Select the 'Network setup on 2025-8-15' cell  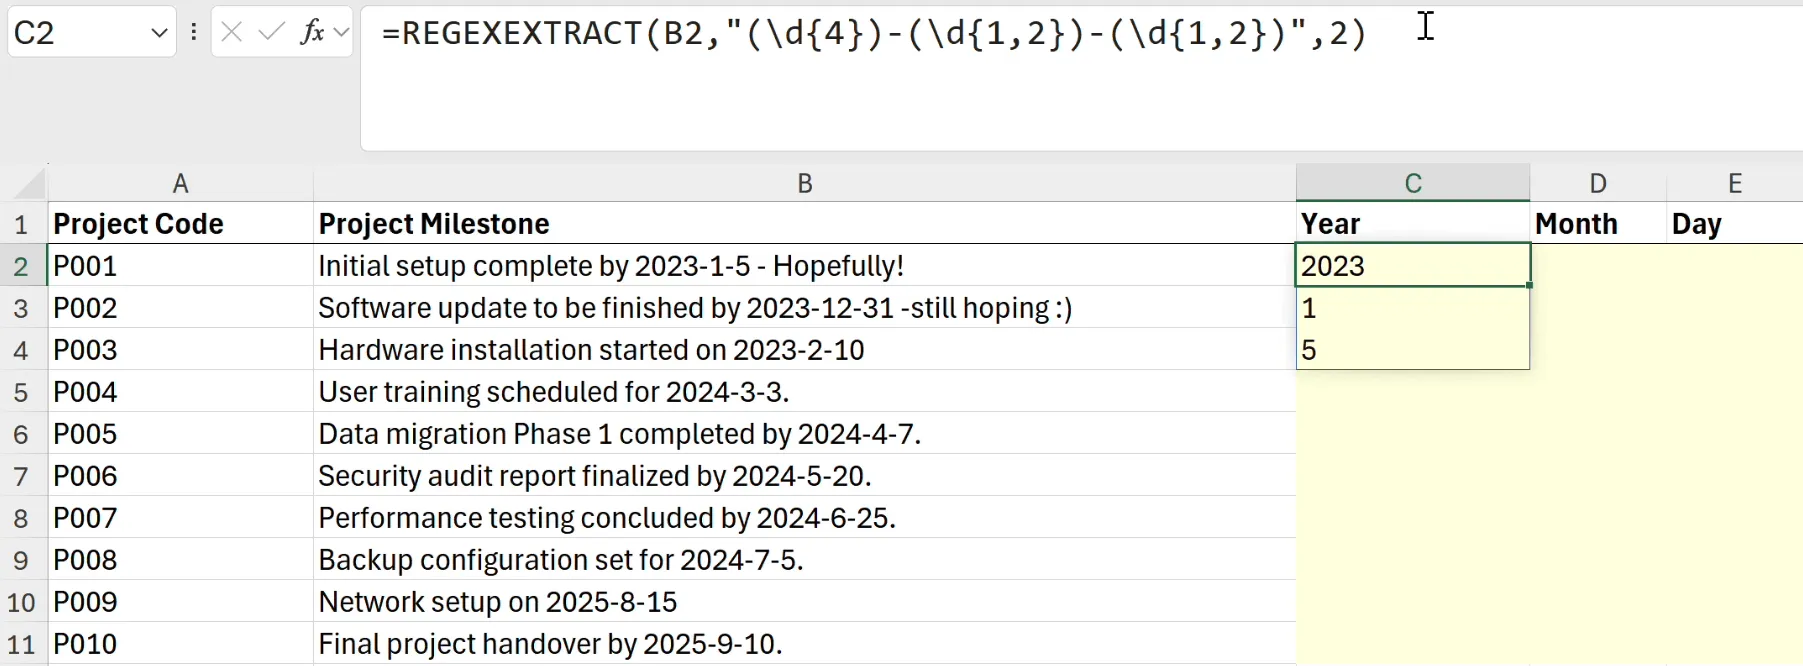click(804, 602)
